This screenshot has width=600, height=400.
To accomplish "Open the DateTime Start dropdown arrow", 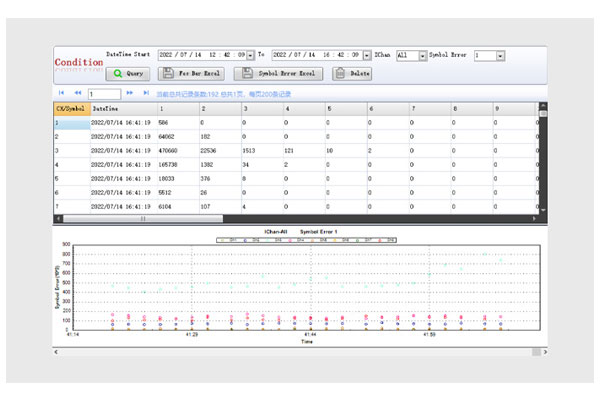I will point(250,56).
